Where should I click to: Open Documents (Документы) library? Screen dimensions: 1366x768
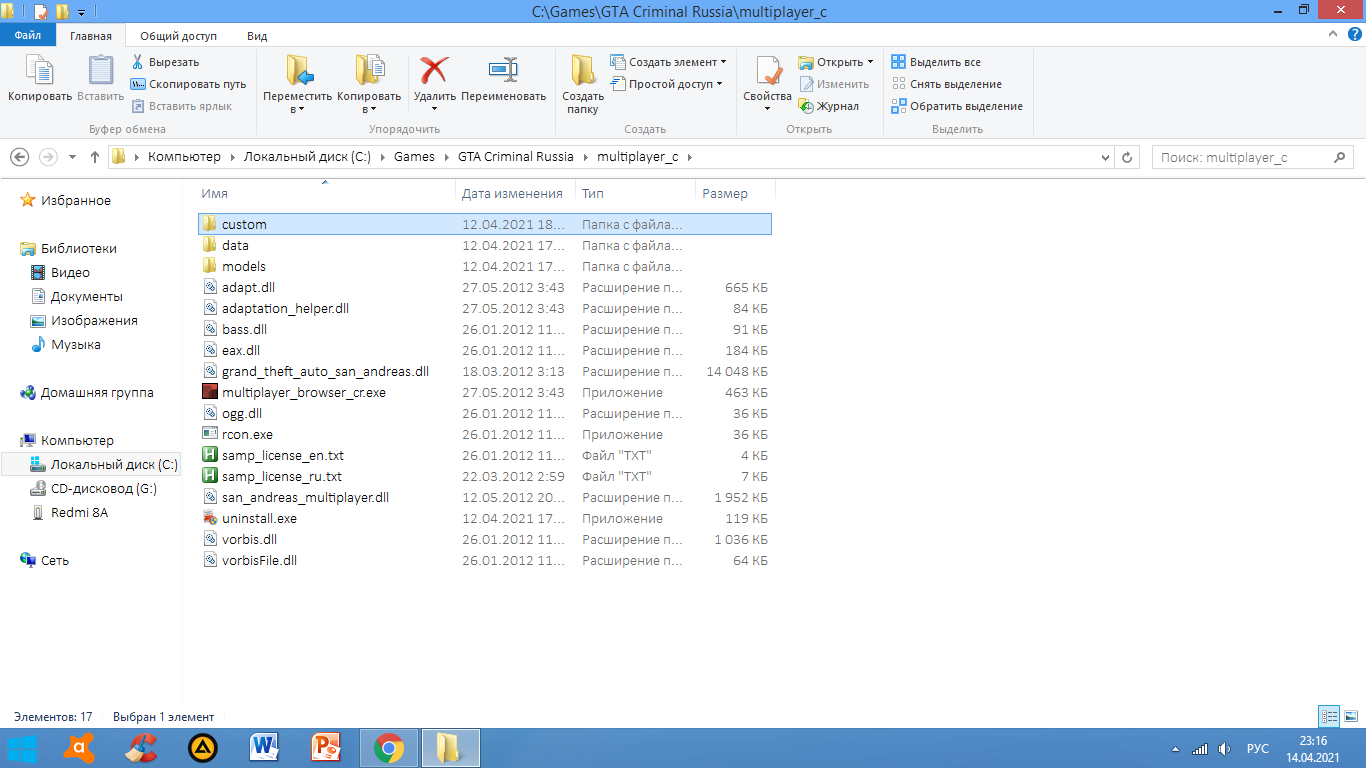(x=77, y=296)
